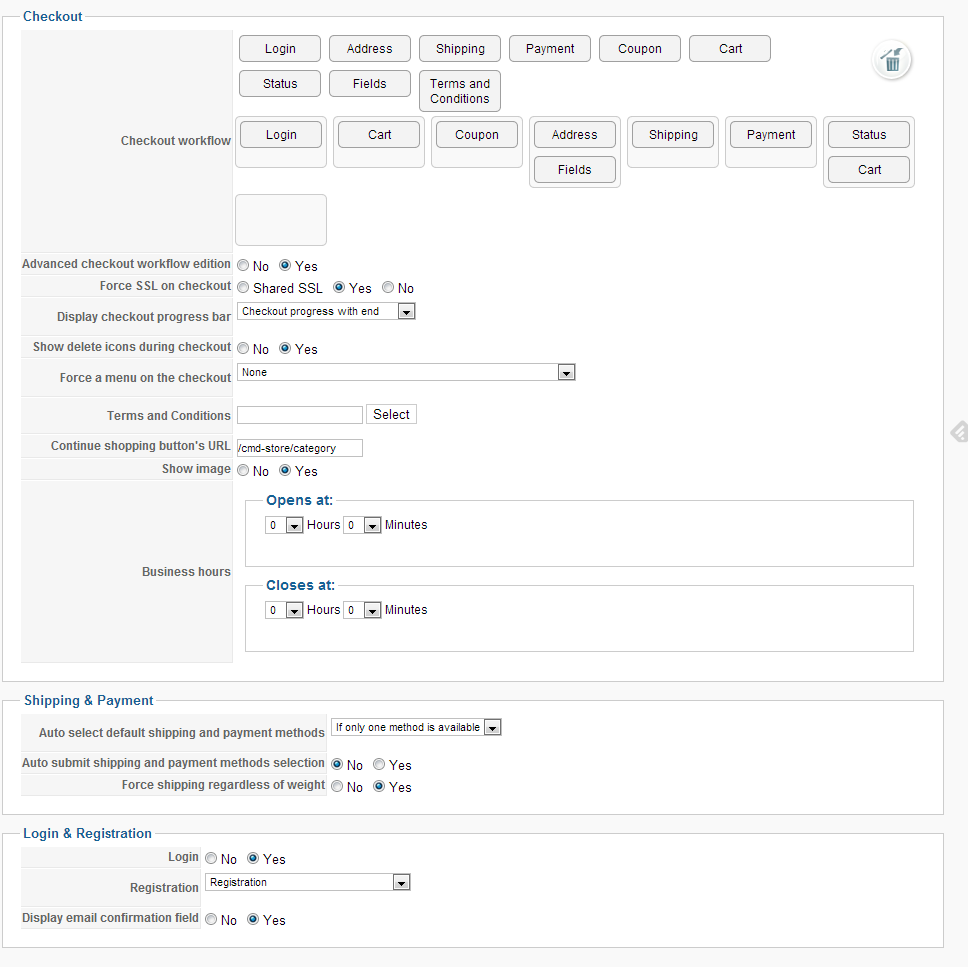This screenshot has height=967, width=968.
Task: Open the Display checkout progress bar dropdown
Action: click(x=327, y=312)
